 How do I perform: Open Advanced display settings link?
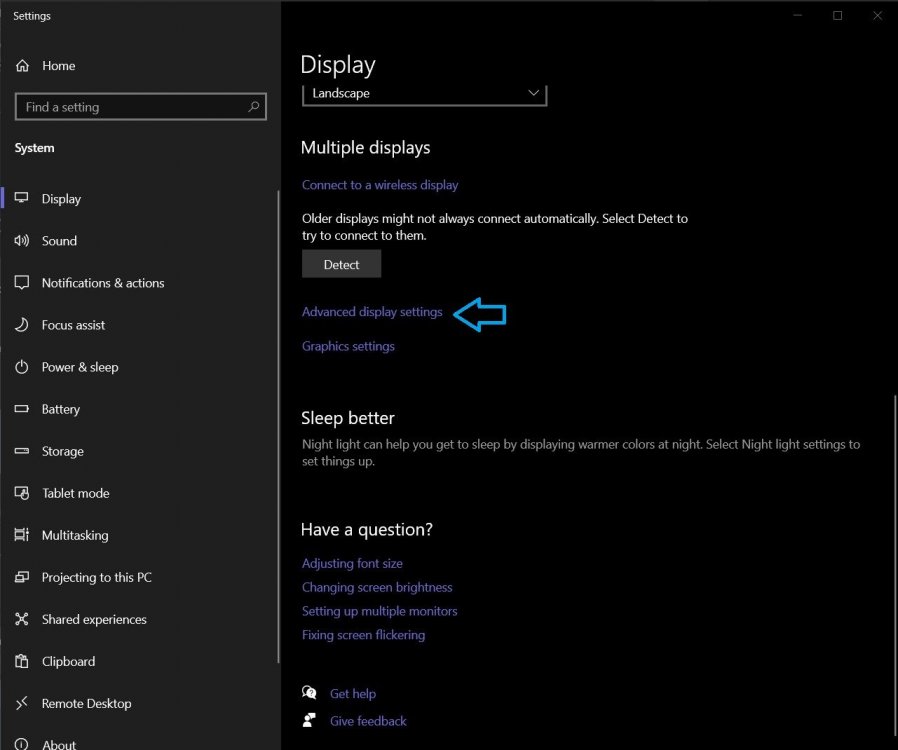(x=372, y=312)
